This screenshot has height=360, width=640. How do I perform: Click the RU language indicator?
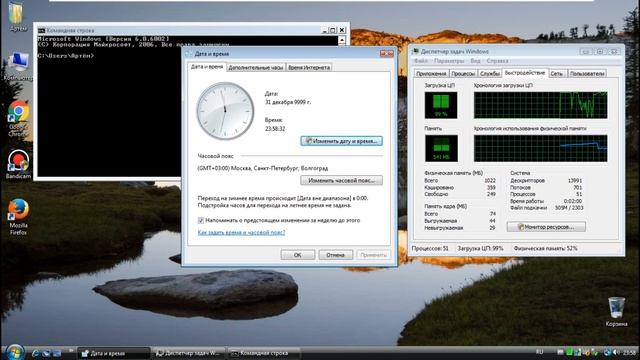pos(539,352)
